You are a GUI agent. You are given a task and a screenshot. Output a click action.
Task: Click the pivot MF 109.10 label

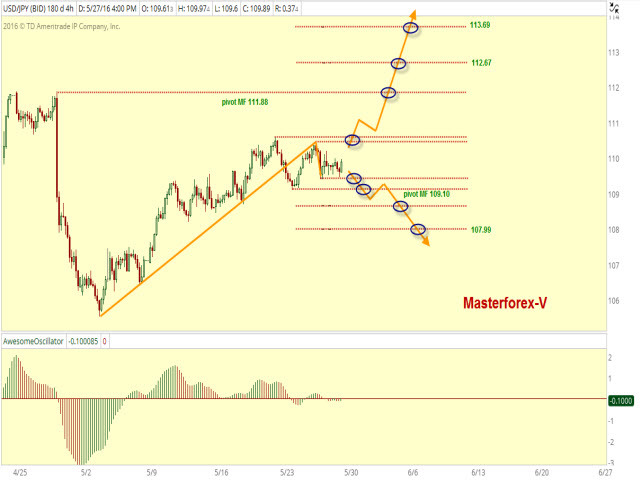[x=426, y=194]
